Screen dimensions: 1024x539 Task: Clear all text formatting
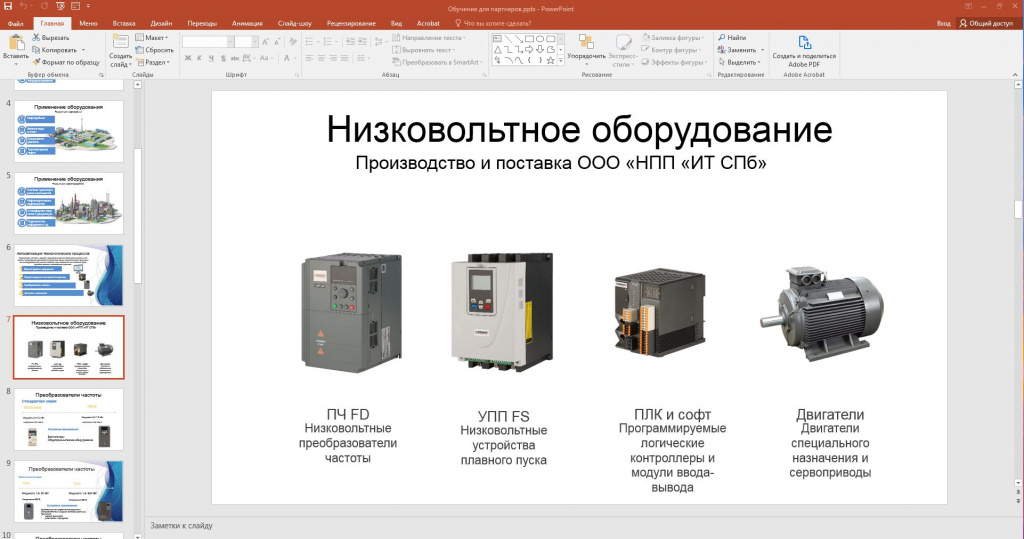click(x=293, y=42)
